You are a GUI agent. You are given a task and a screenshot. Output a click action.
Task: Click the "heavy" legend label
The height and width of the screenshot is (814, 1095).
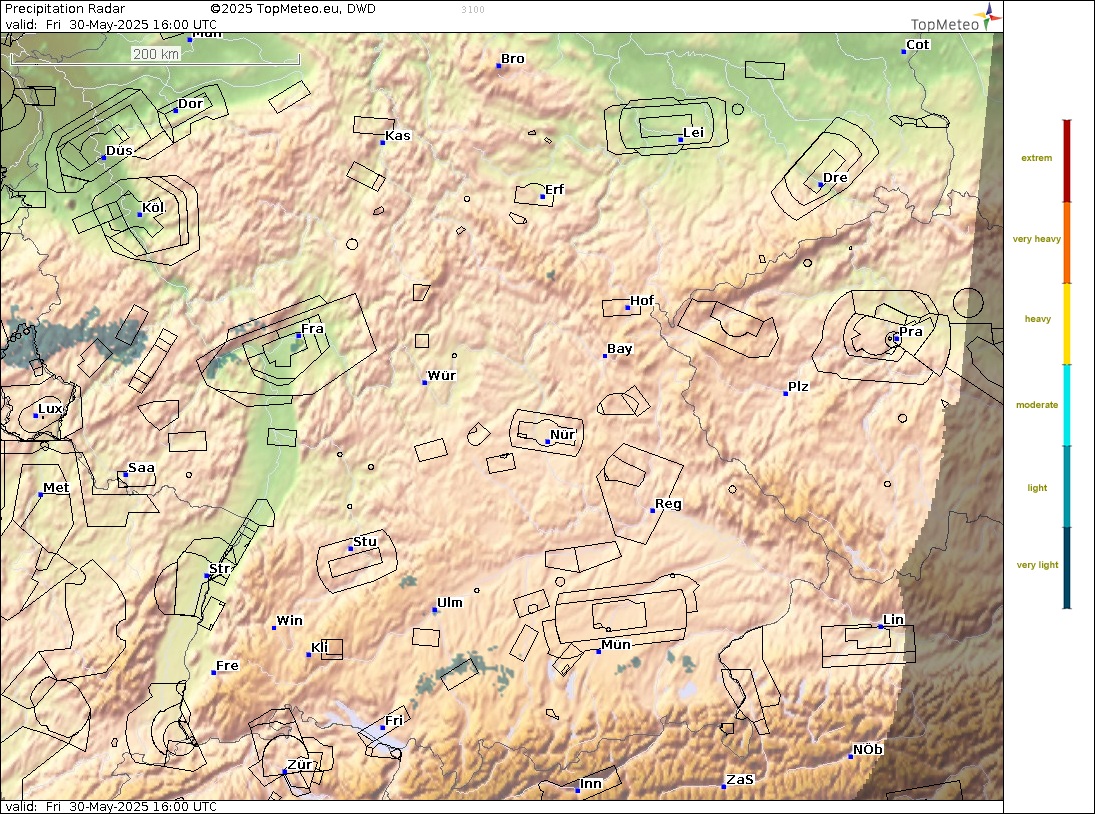[1037, 319]
